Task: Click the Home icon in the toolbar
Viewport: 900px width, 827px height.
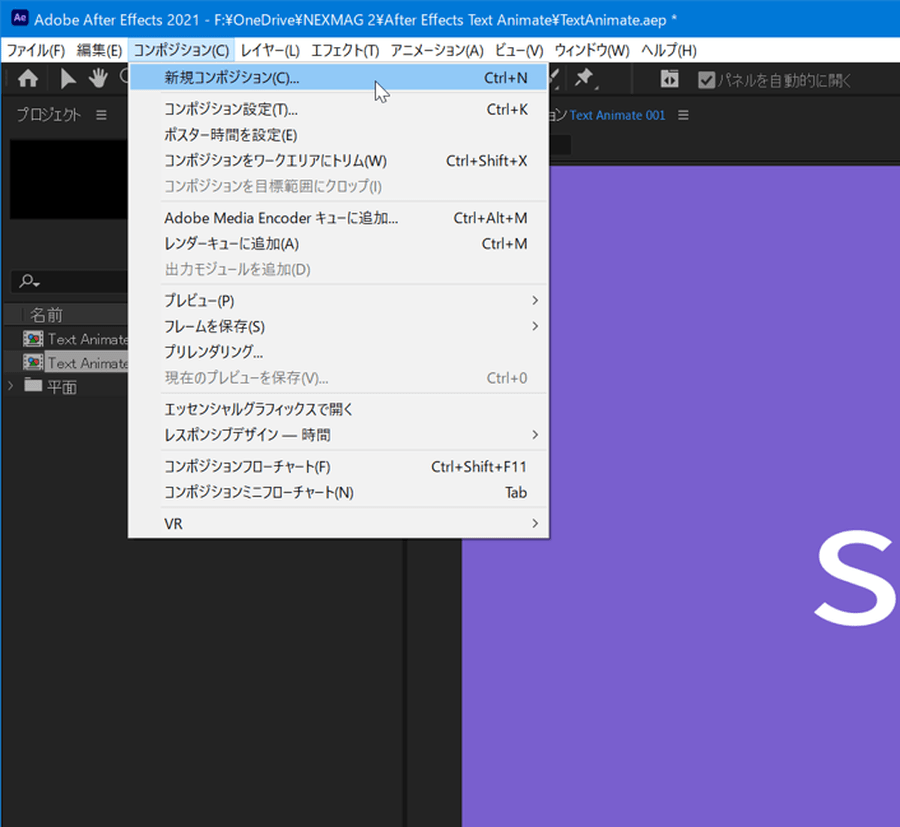Action: click(x=28, y=78)
